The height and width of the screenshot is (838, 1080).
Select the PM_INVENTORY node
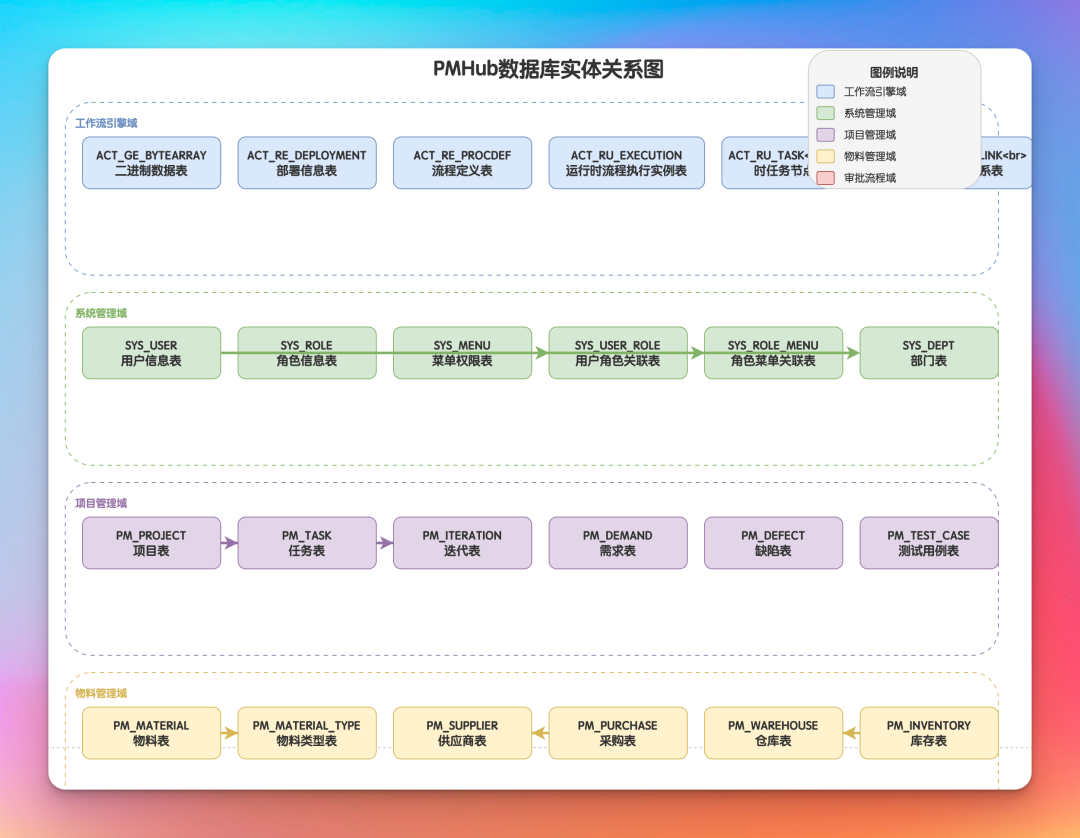928,733
